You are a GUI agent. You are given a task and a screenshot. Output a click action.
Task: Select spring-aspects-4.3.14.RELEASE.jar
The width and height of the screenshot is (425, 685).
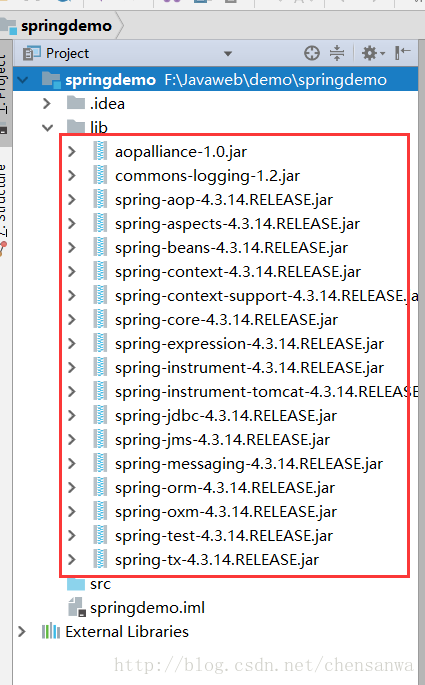click(x=237, y=224)
